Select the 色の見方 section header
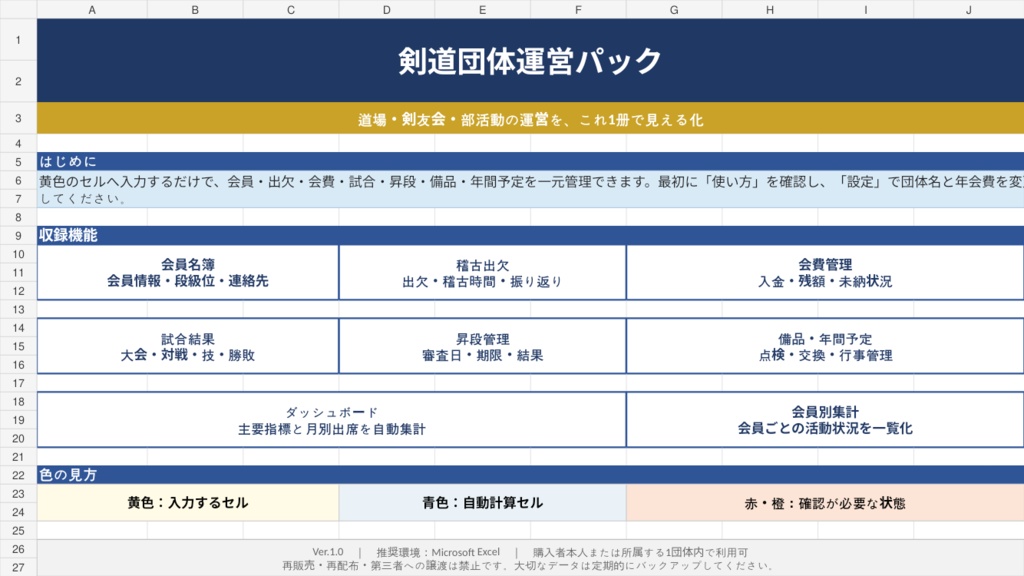Screen dimensions: 1024x576 coord(530,475)
